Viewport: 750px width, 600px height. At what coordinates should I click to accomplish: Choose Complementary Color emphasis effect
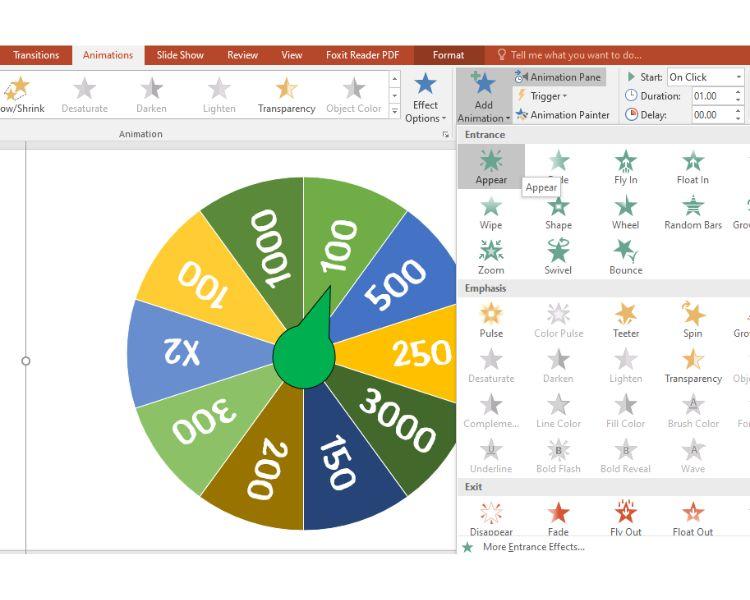491,411
